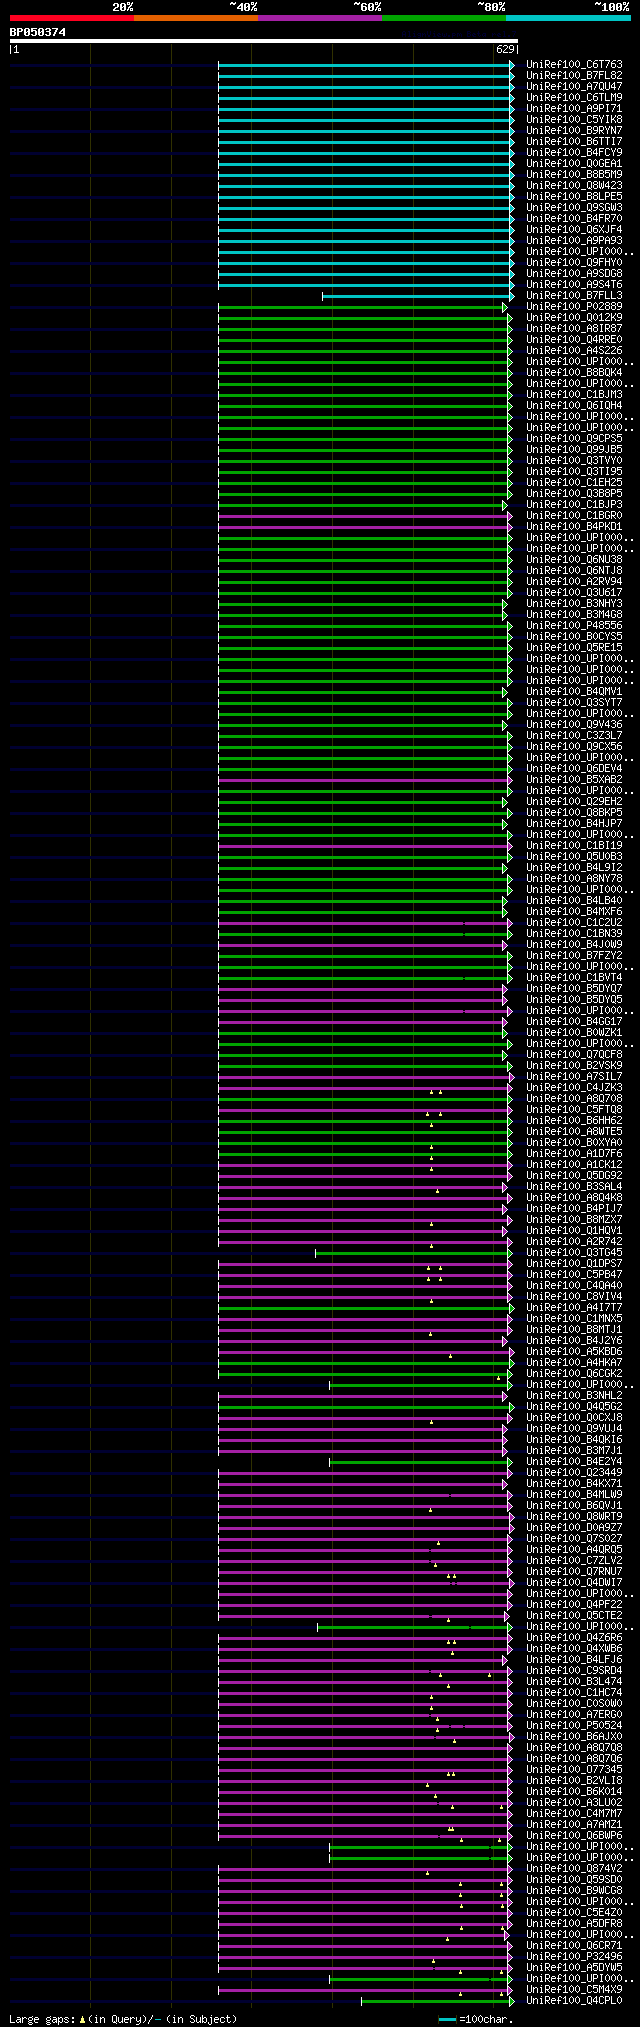Image resolution: width=640 pixels, height=2027 pixels.
Task: Open hit UniRef100_A9PI71
Action: click(x=574, y=109)
